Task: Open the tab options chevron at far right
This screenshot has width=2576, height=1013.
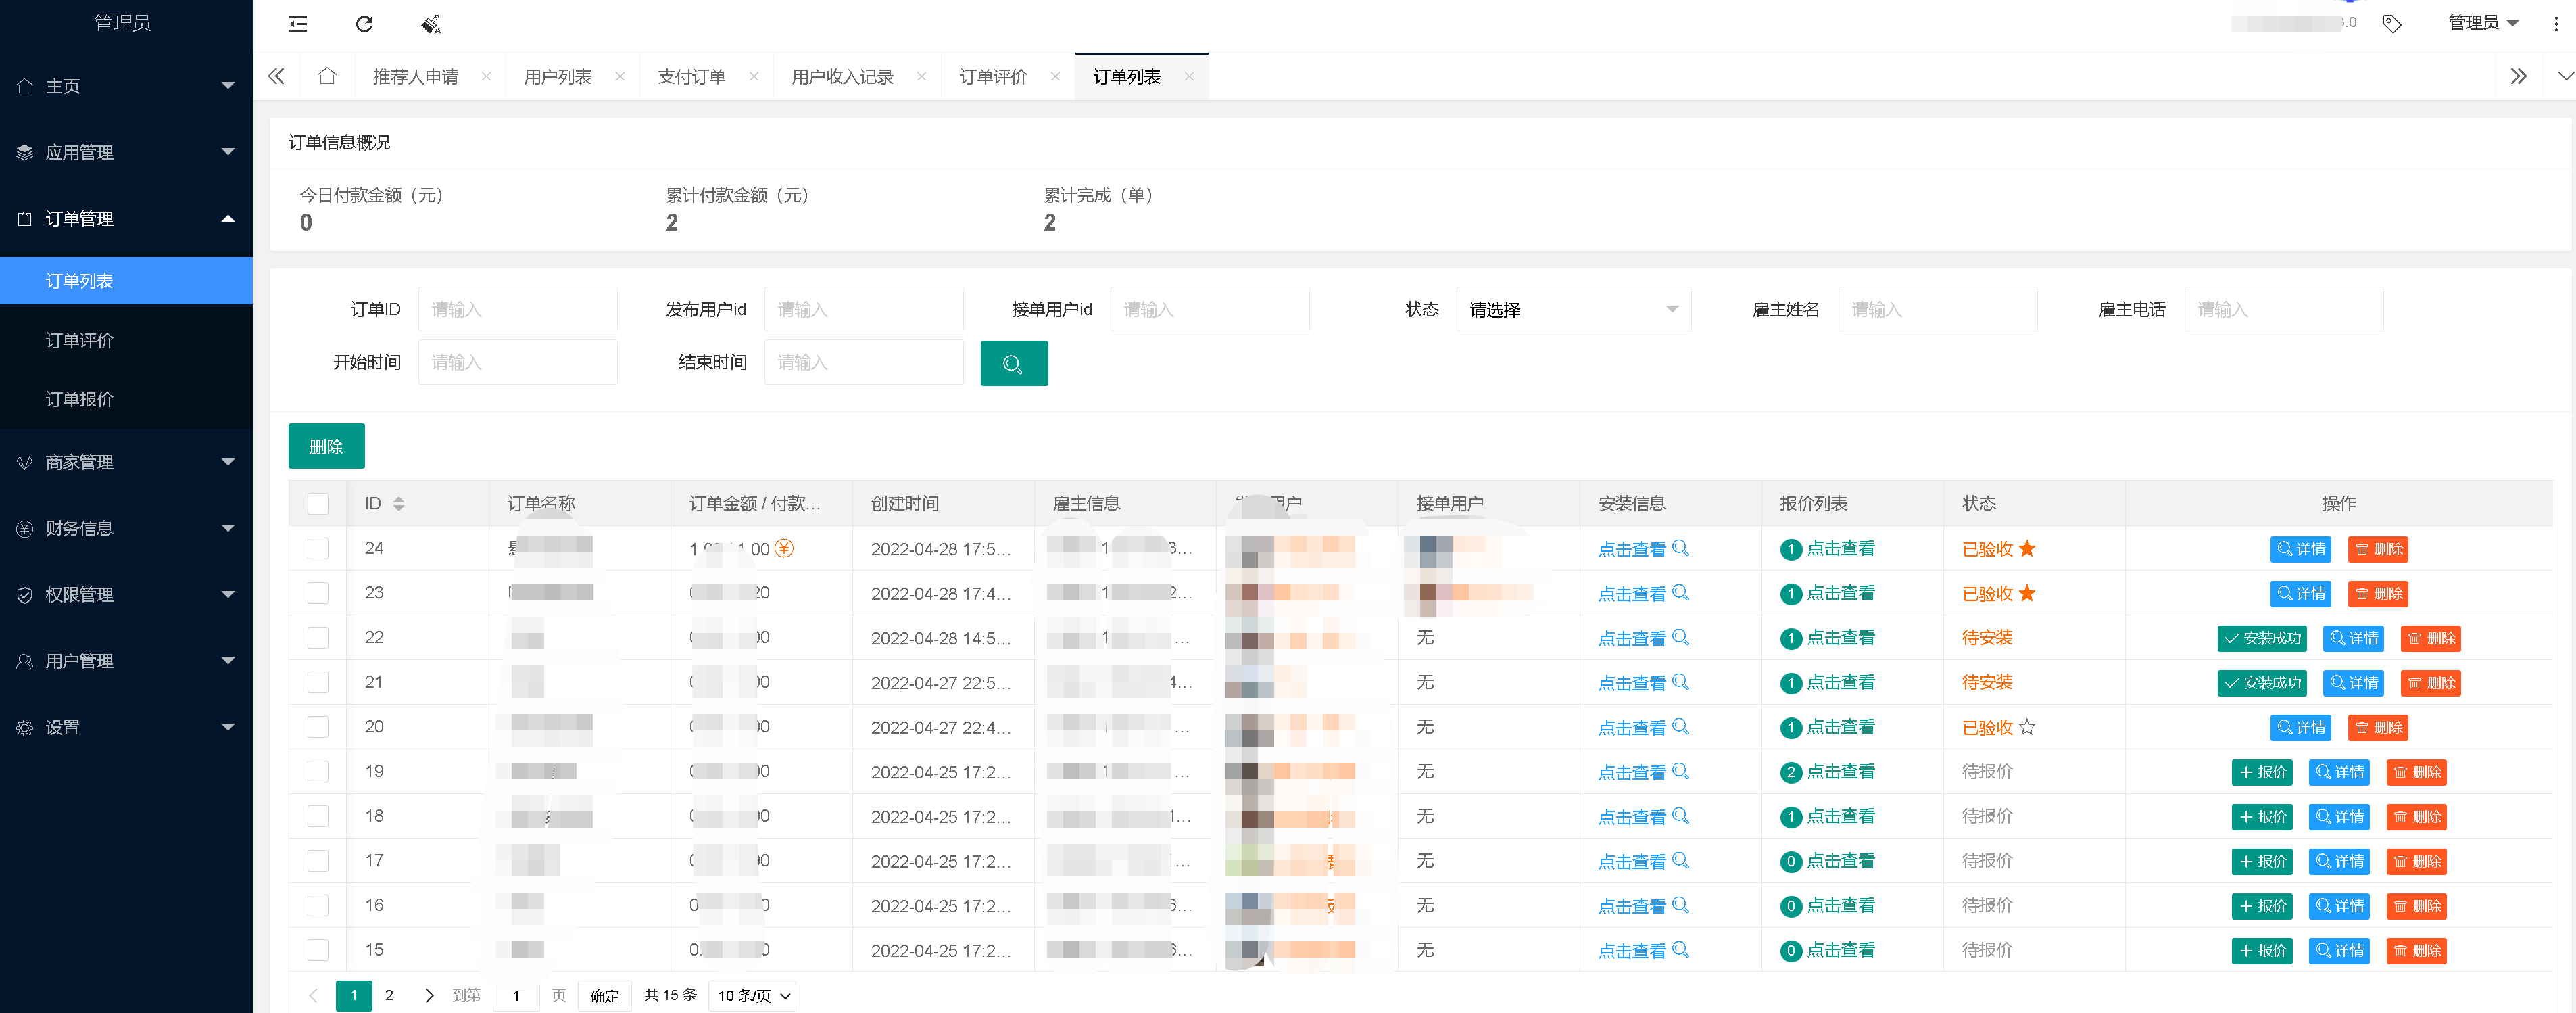Action: [x=2565, y=76]
